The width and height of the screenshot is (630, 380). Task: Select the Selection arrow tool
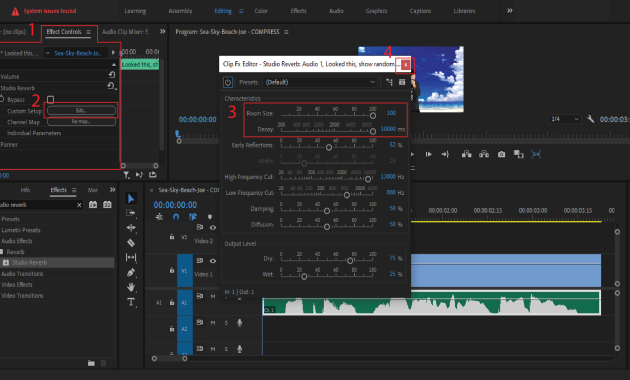point(131,198)
